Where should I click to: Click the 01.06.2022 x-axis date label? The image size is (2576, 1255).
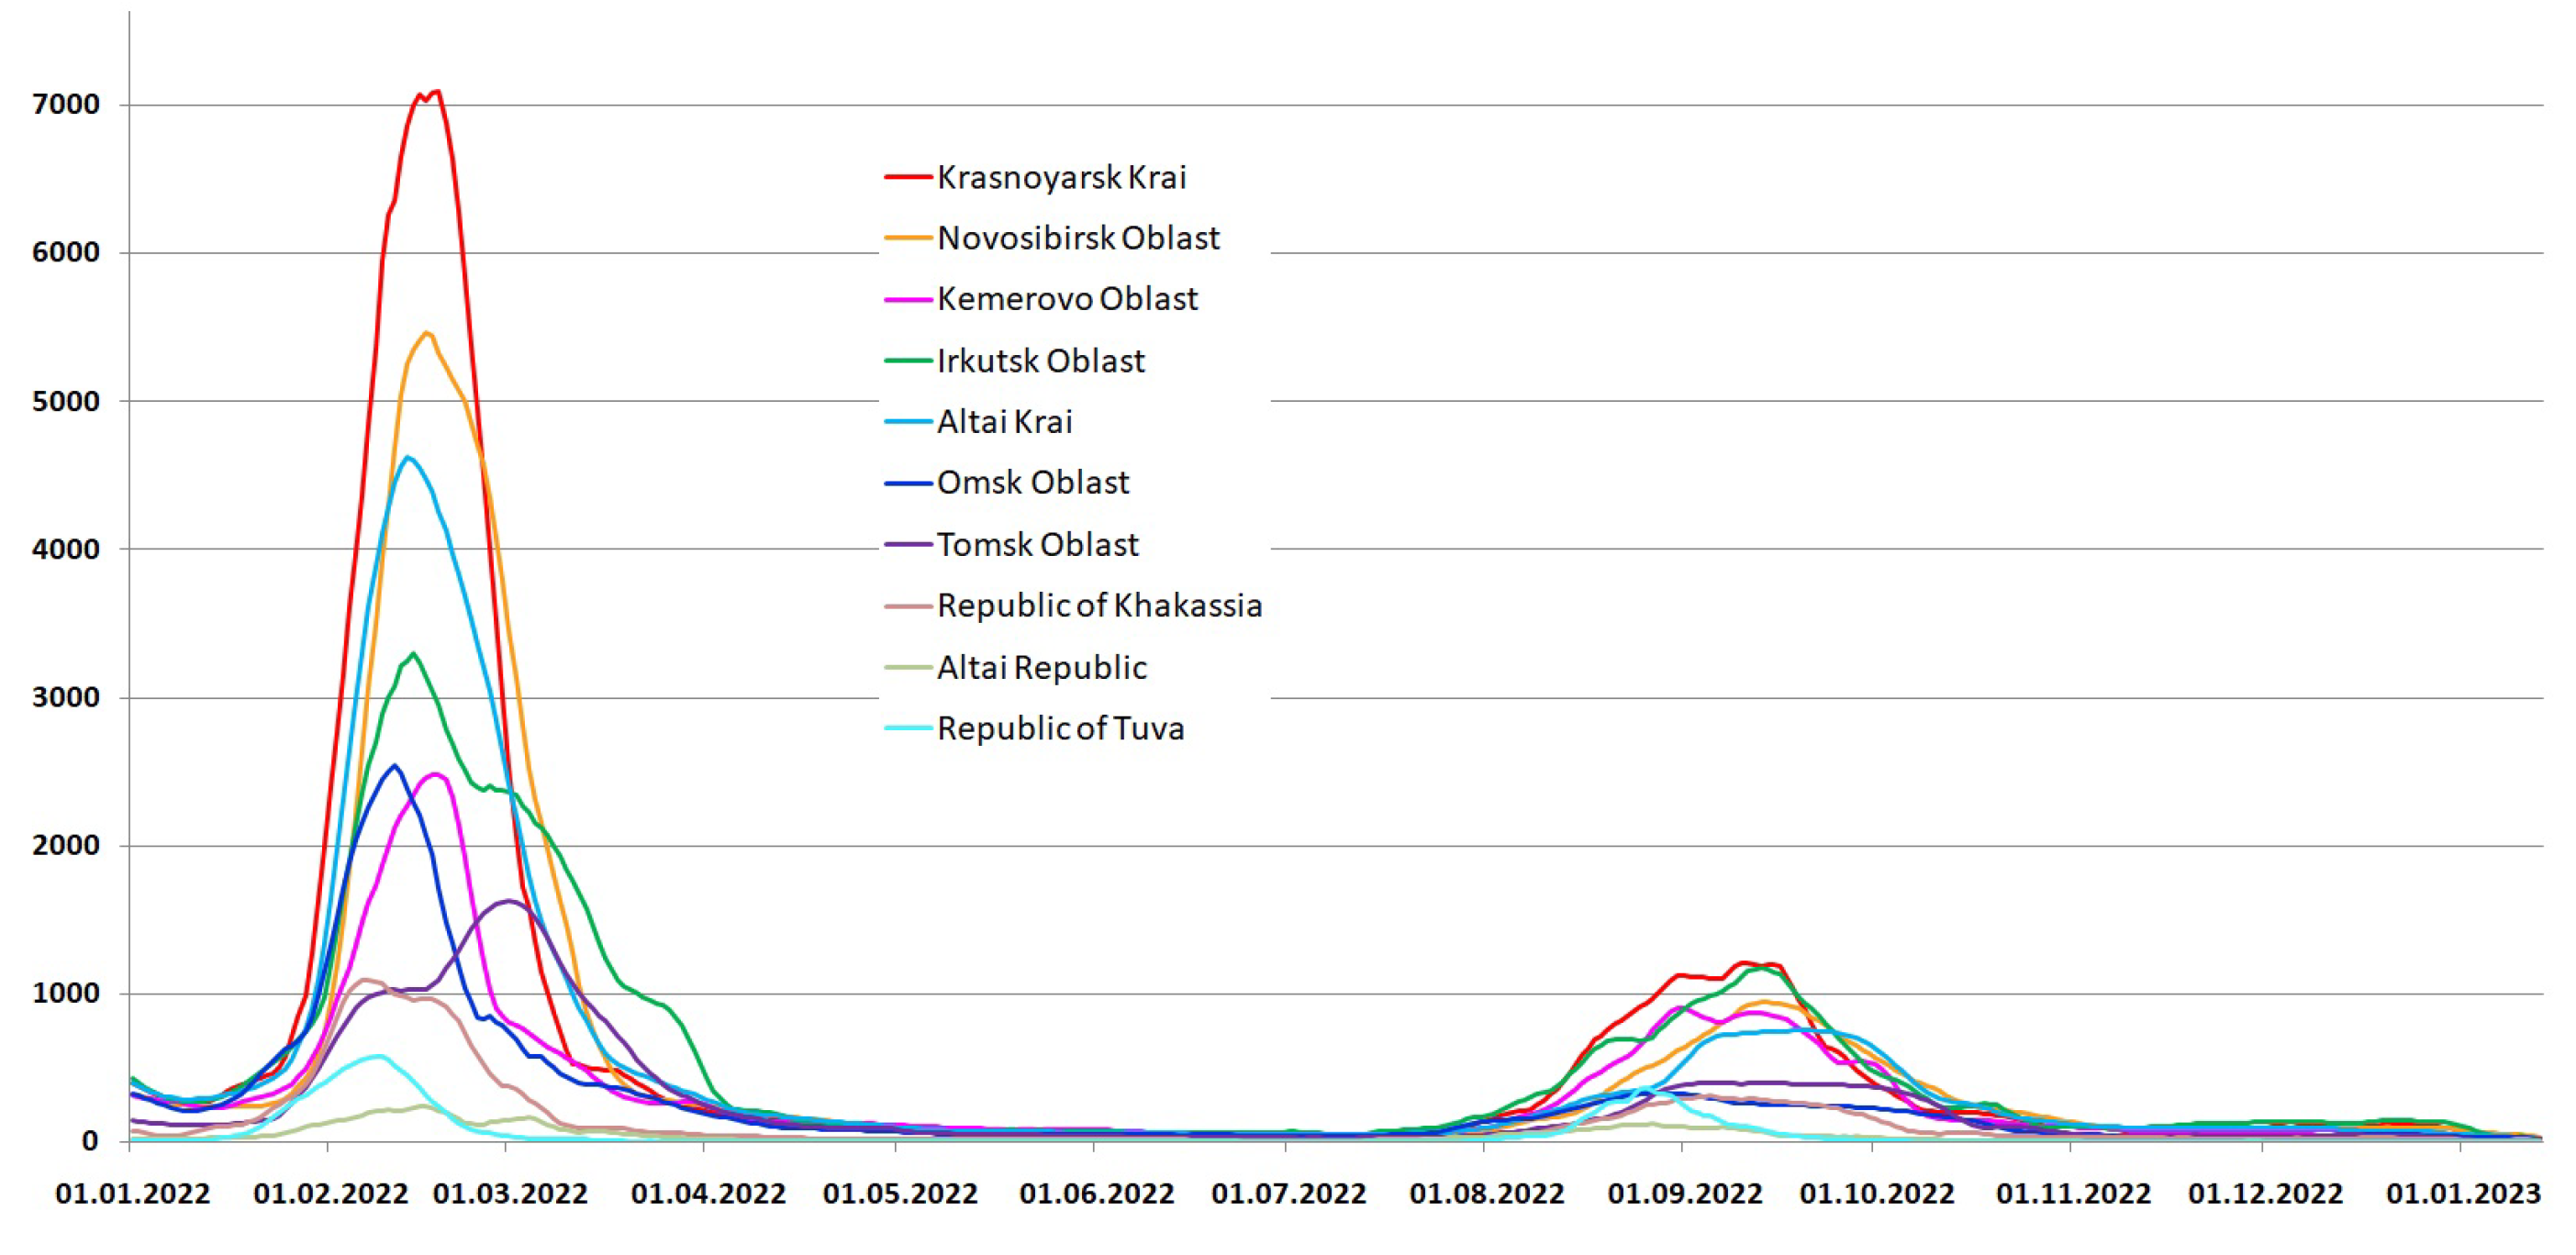1097,1194
